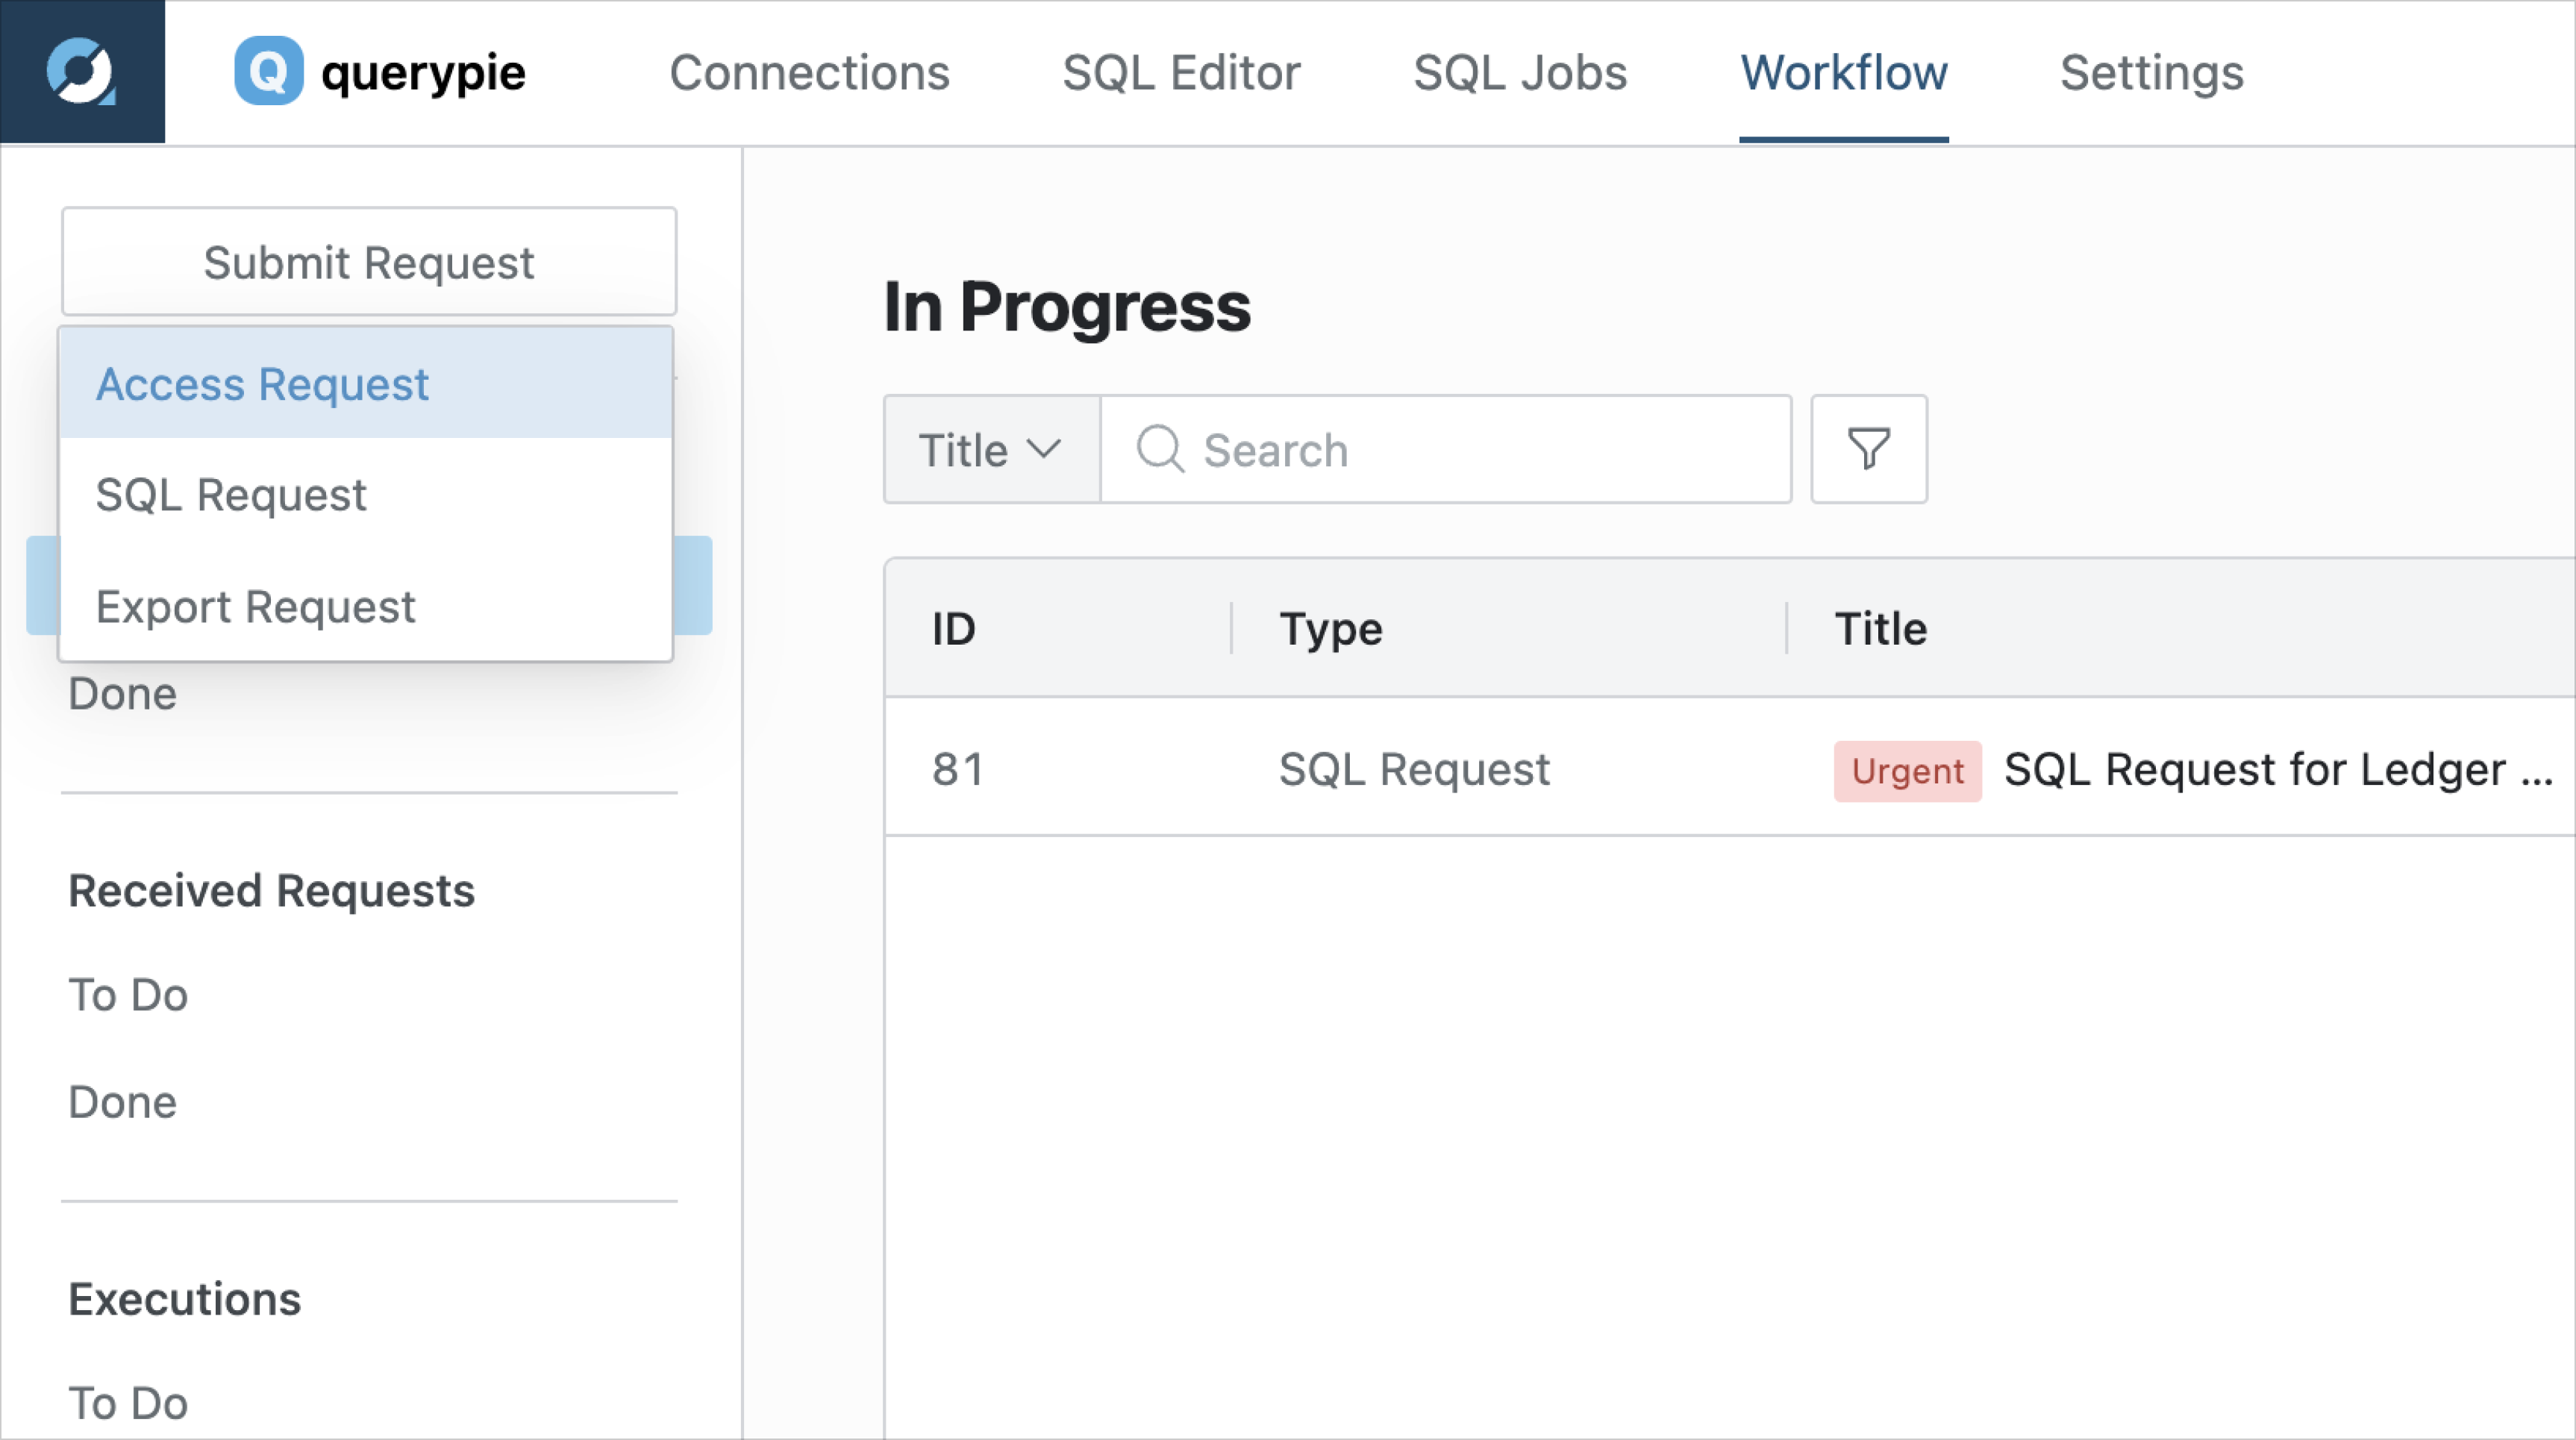Open the SQL Jobs tab
2576x1440 pixels.
1520,73
